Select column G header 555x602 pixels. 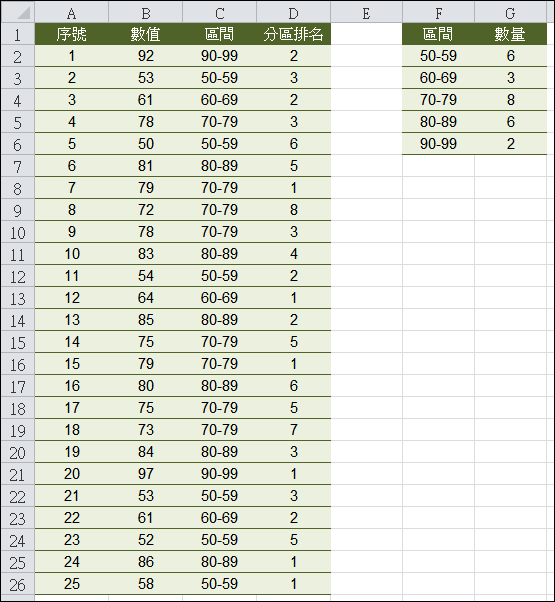click(510, 13)
